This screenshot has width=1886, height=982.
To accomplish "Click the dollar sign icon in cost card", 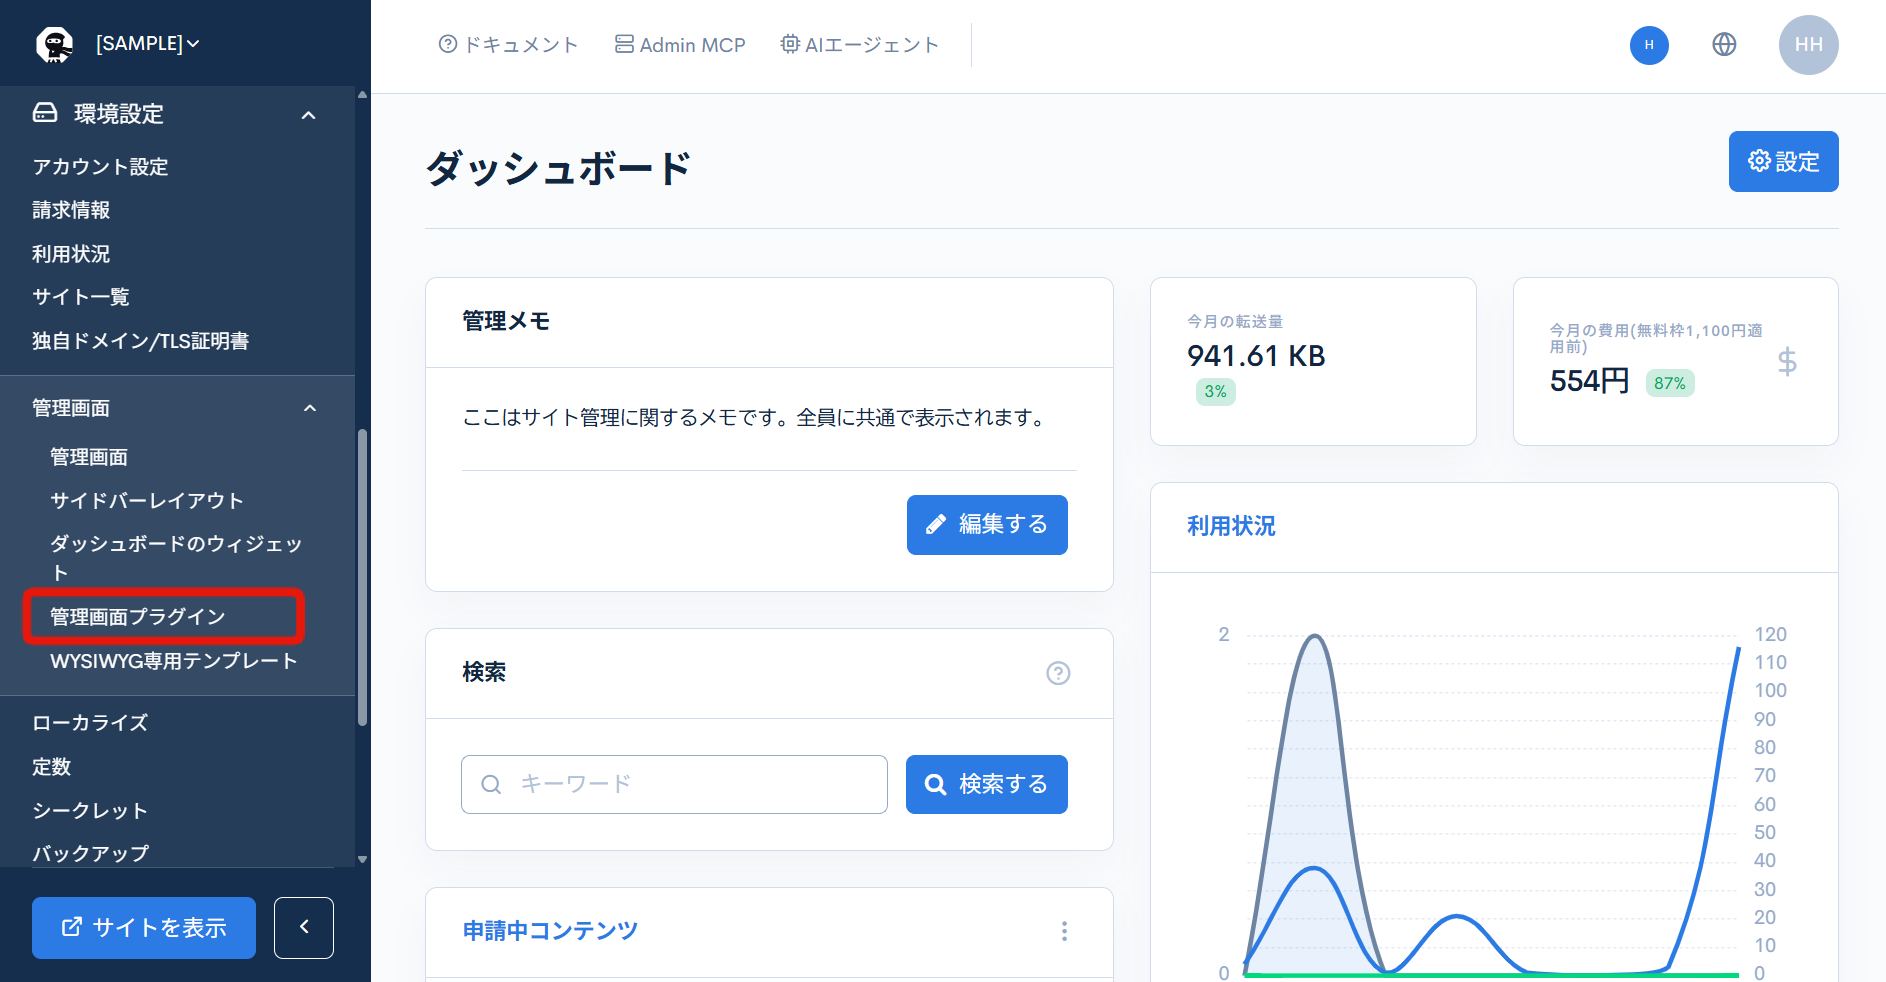I will tap(1787, 362).
